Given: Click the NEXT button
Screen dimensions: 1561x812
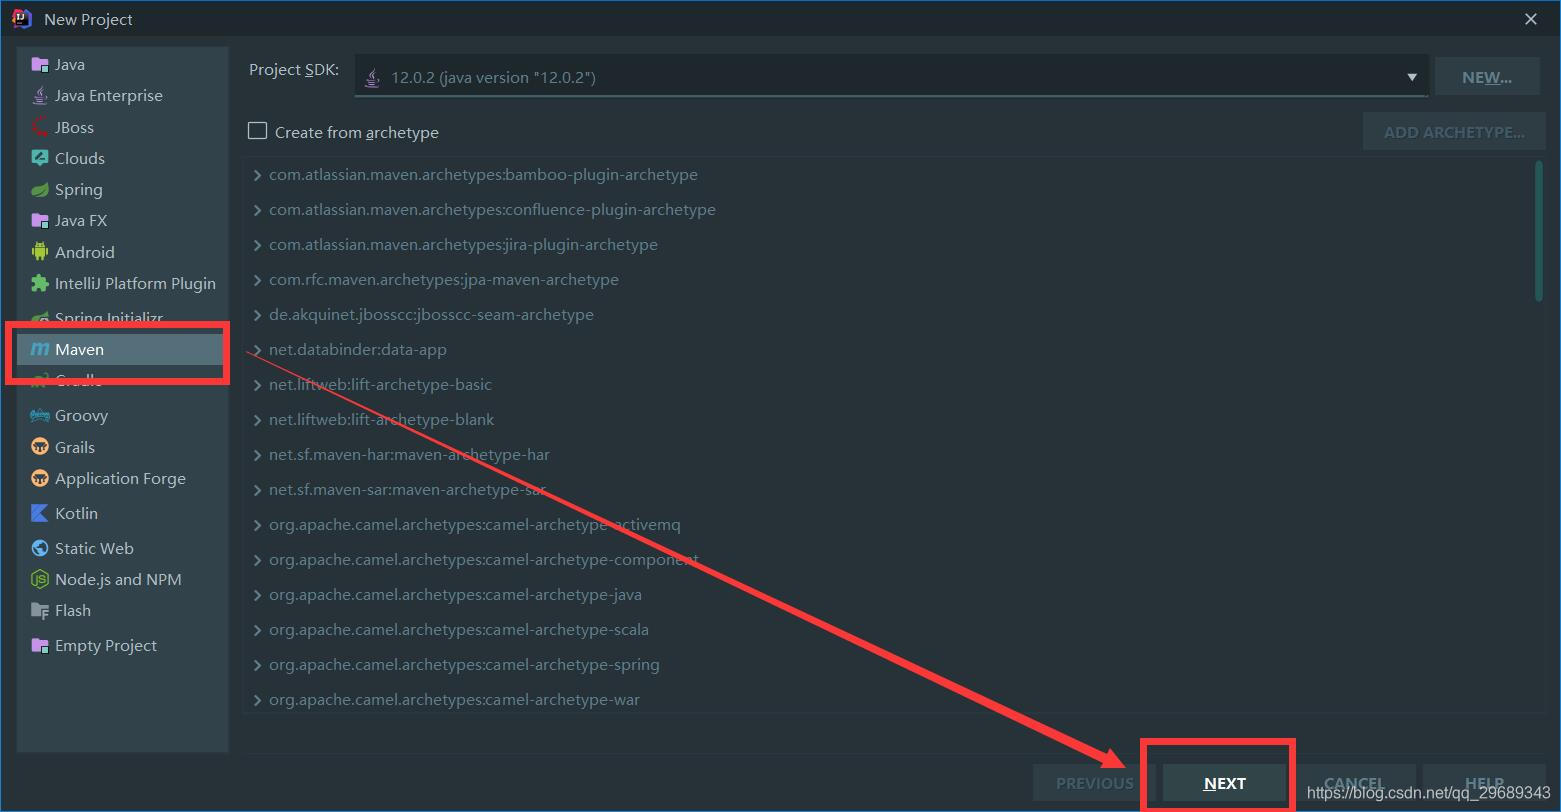Looking at the screenshot, I should (1224, 783).
